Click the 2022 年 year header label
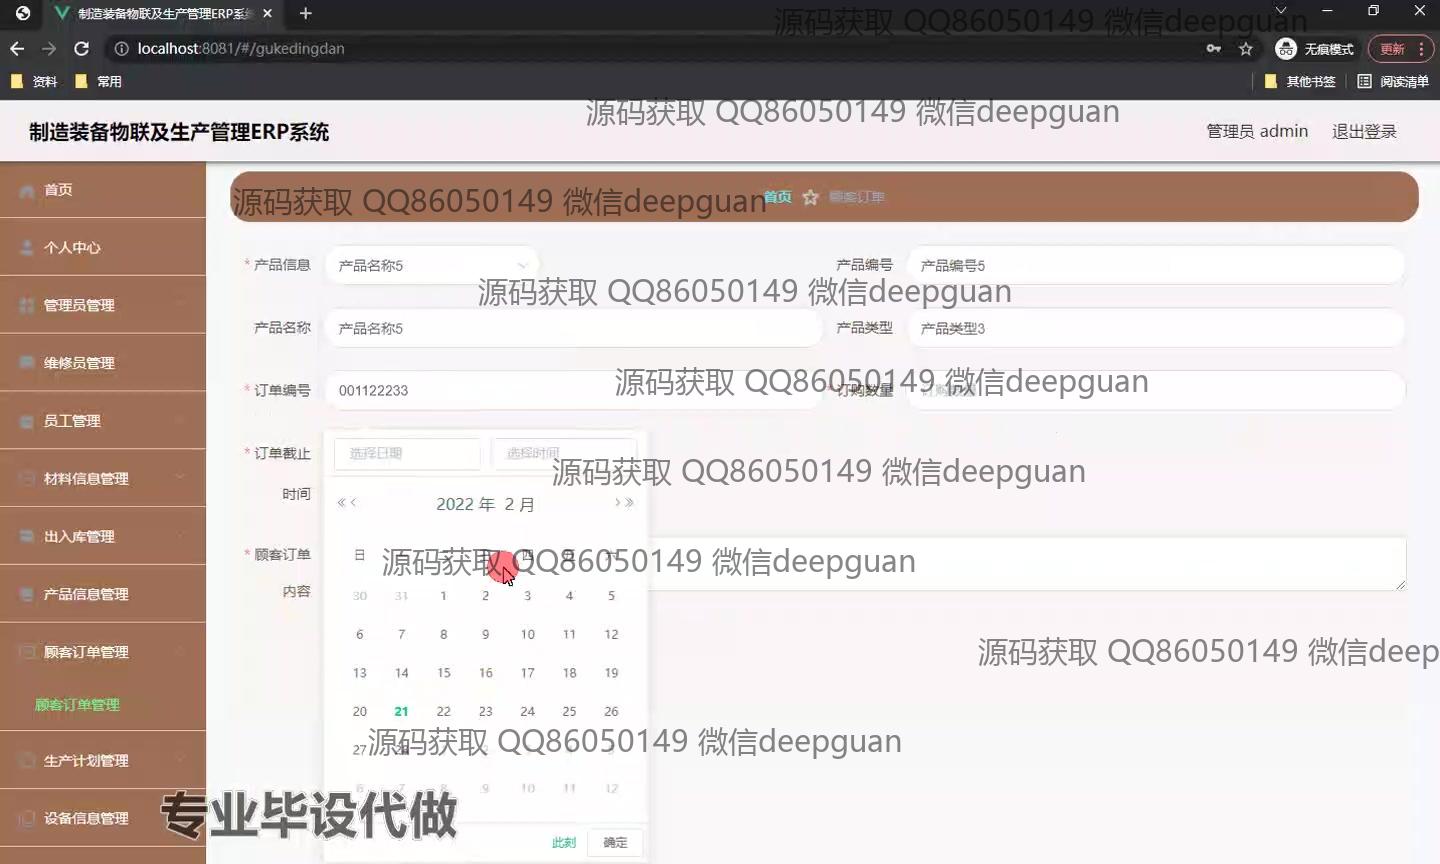 465,504
